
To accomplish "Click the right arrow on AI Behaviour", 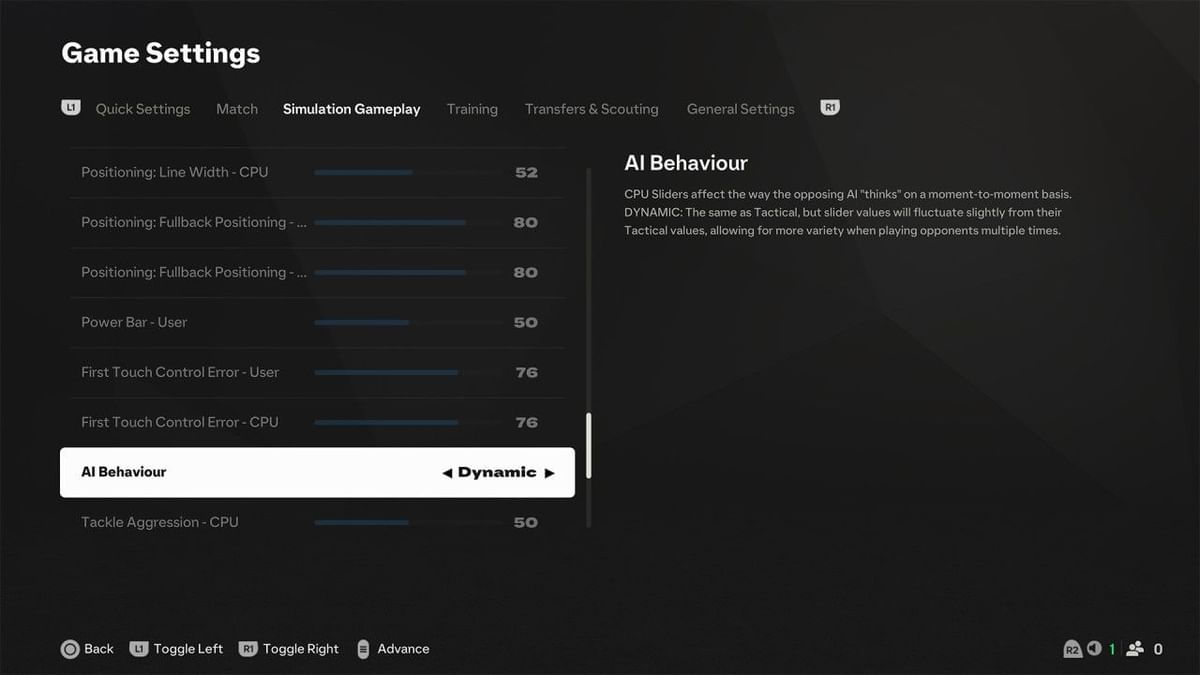I will pos(551,472).
